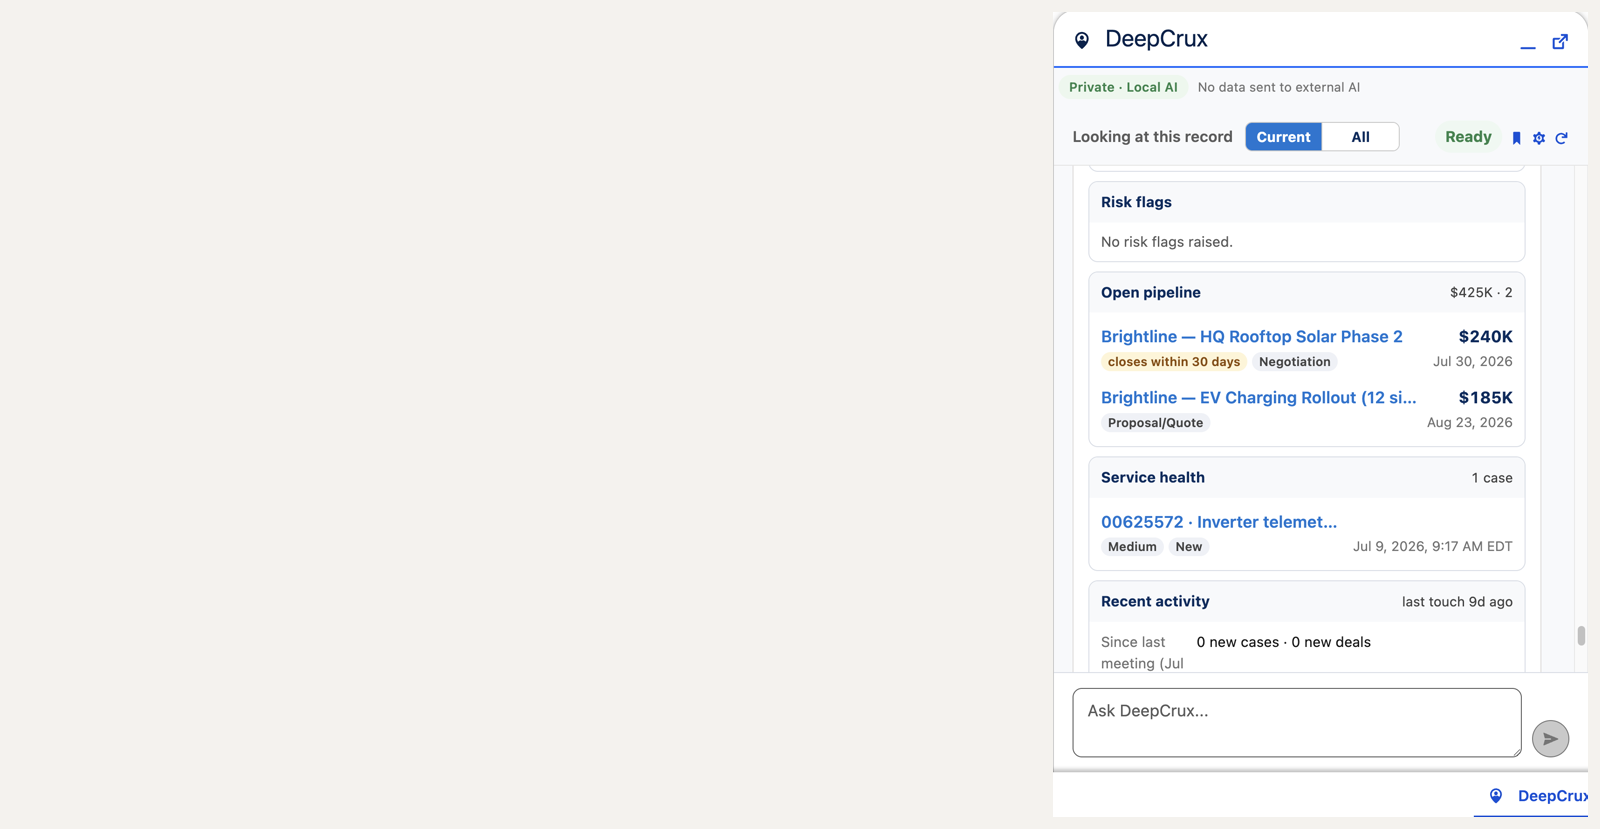Click the Proposal/Quote stage tag

pyautogui.click(x=1155, y=423)
